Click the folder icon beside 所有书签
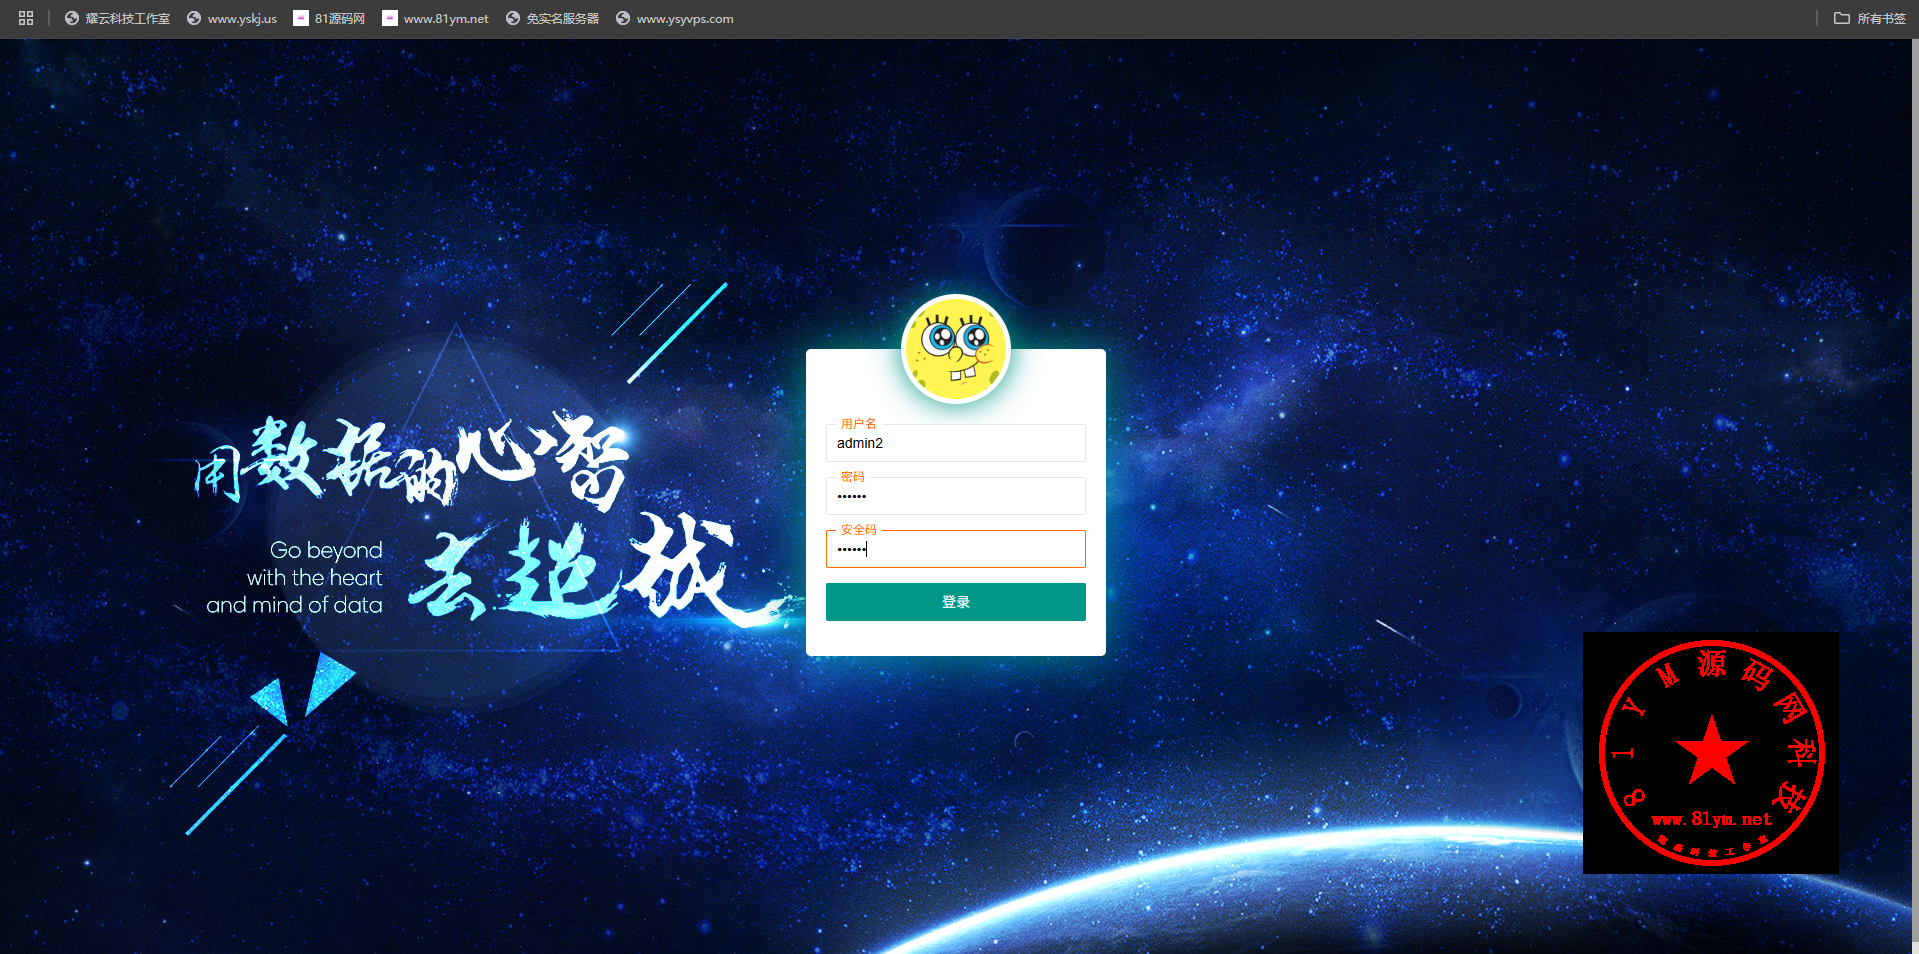This screenshot has width=1919, height=954. (x=1842, y=18)
